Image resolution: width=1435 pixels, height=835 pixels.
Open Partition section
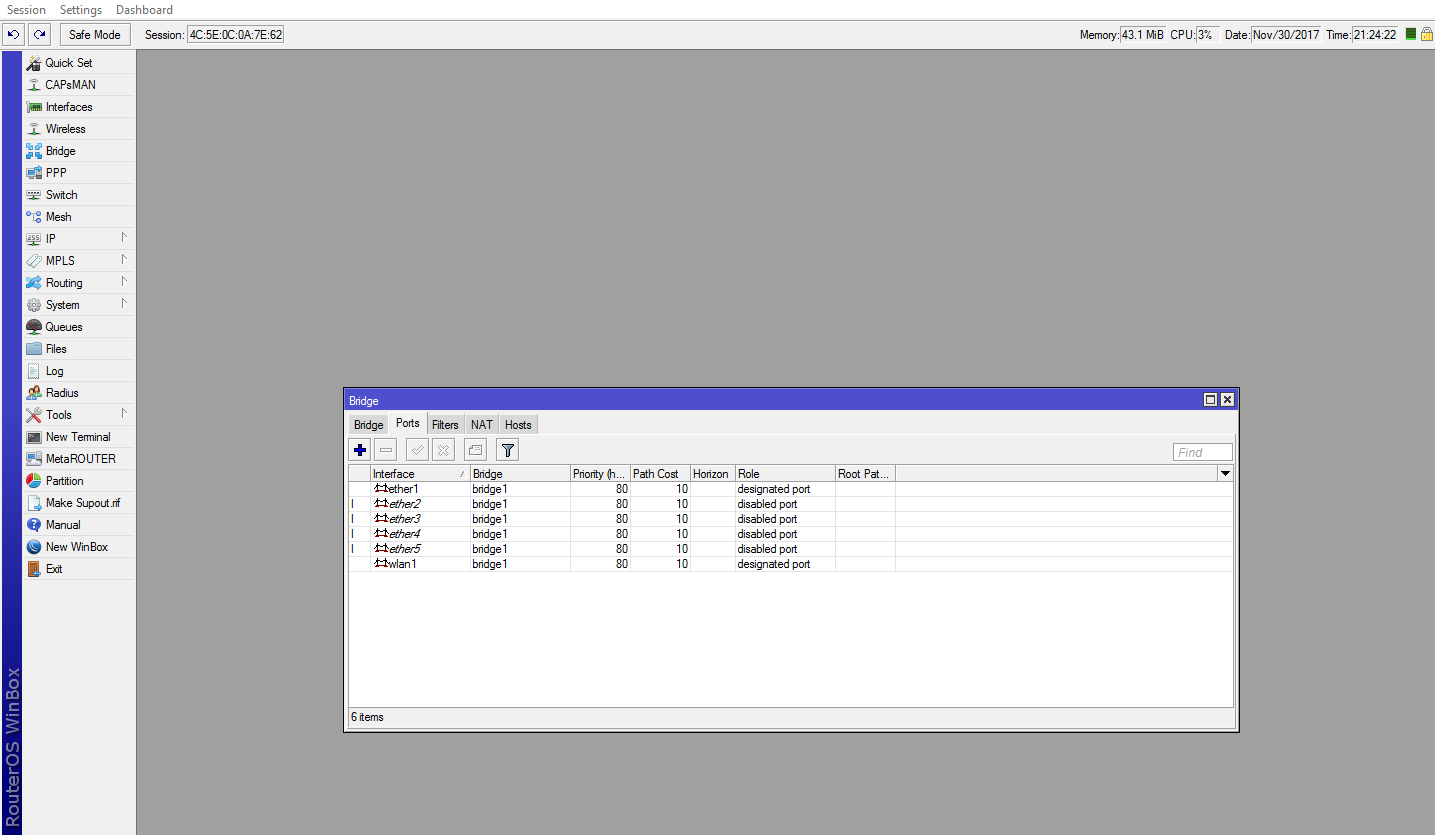click(x=79, y=481)
